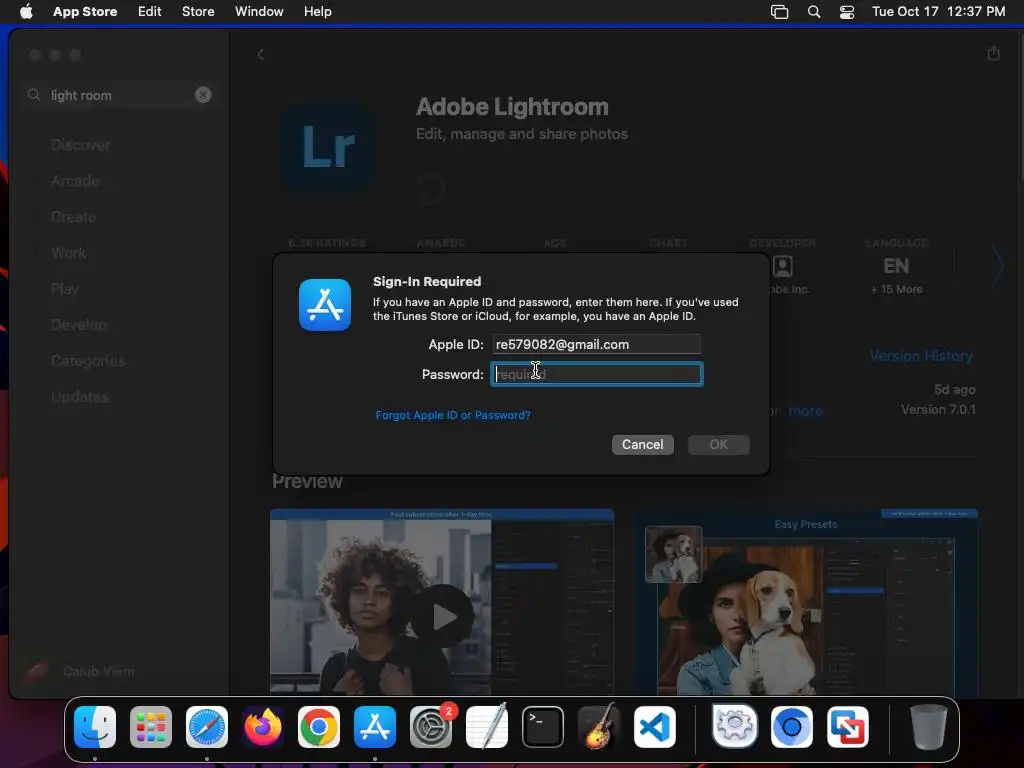Image resolution: width=1024 pixels, height=768 pixels.
Task: Open Trash from the Dock
Action: point(928,727)
